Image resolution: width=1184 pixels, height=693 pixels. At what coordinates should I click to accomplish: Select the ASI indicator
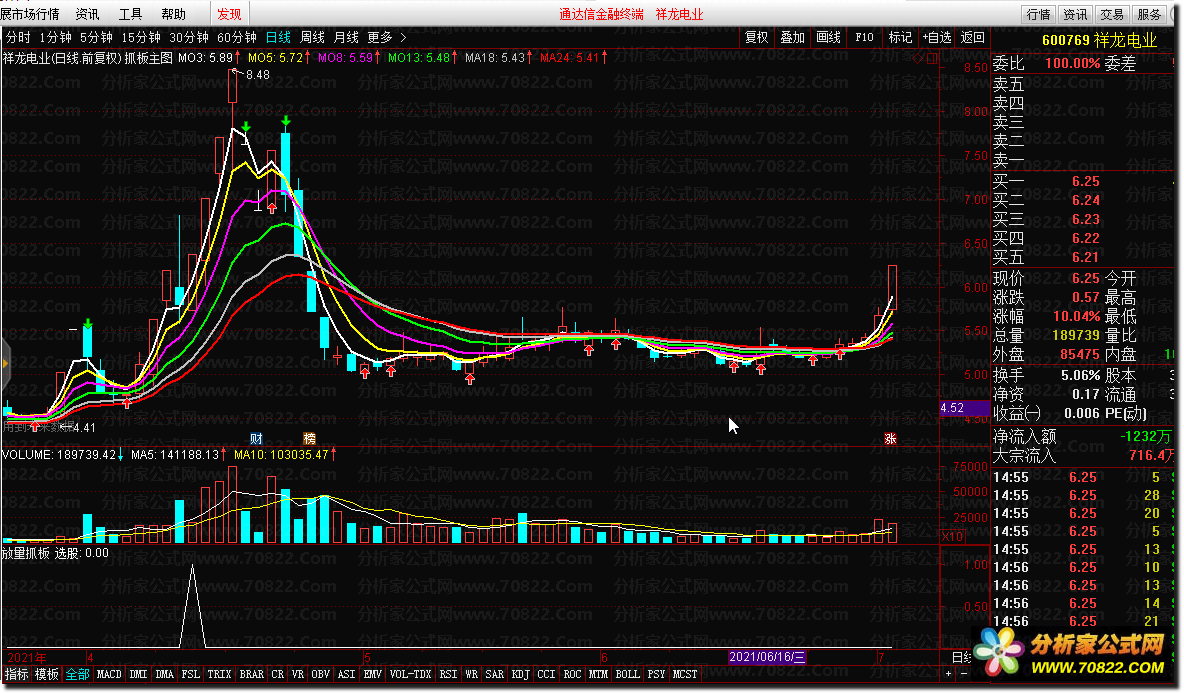[x=347, y=674]
